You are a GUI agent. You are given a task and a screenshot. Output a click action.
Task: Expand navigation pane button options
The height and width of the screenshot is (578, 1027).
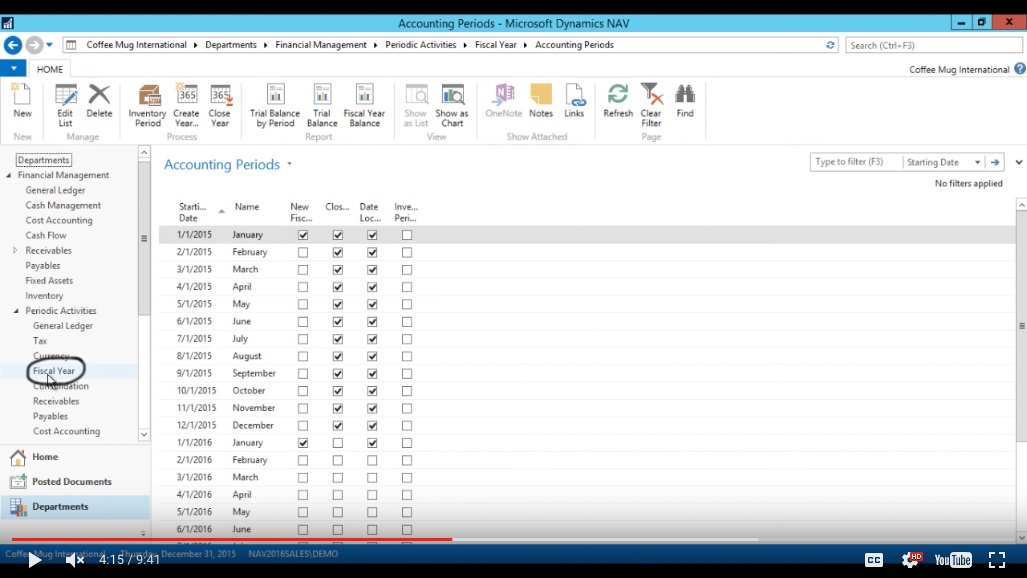143,533
